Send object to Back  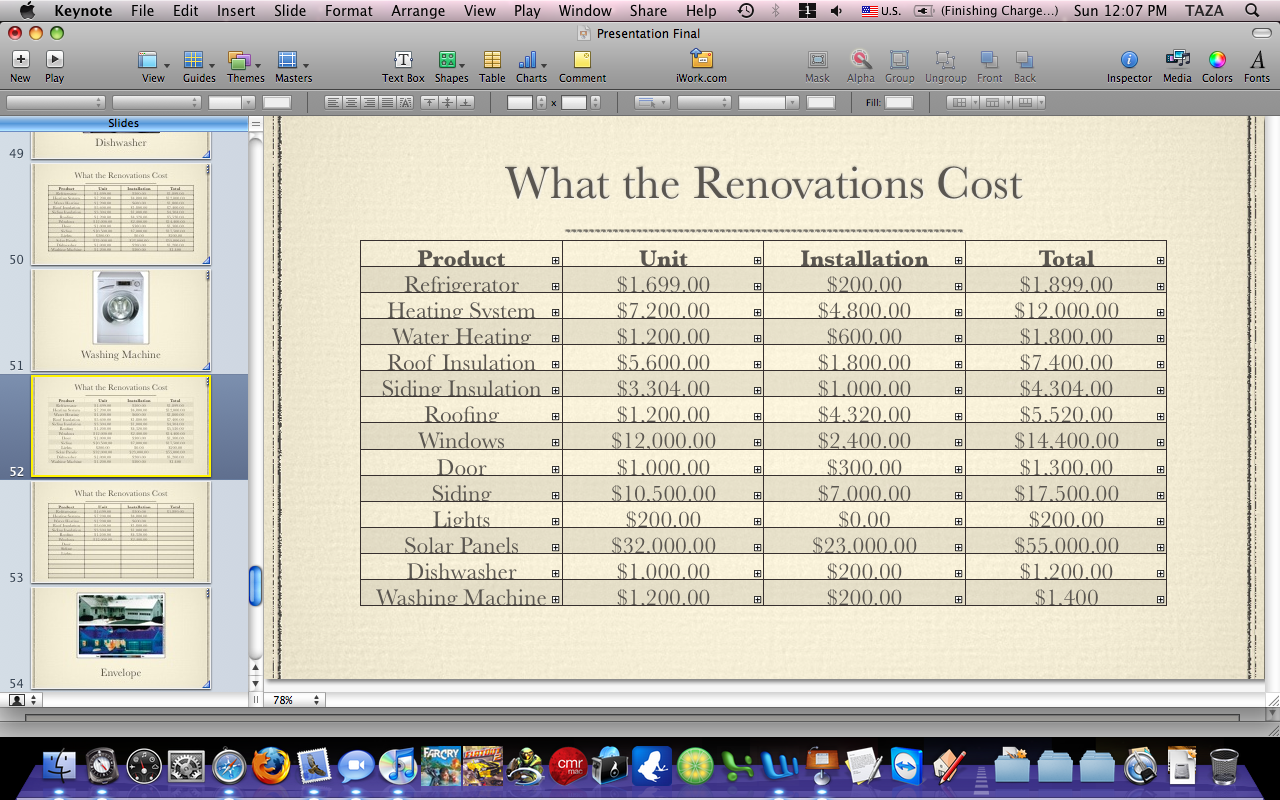[1024, 66]
